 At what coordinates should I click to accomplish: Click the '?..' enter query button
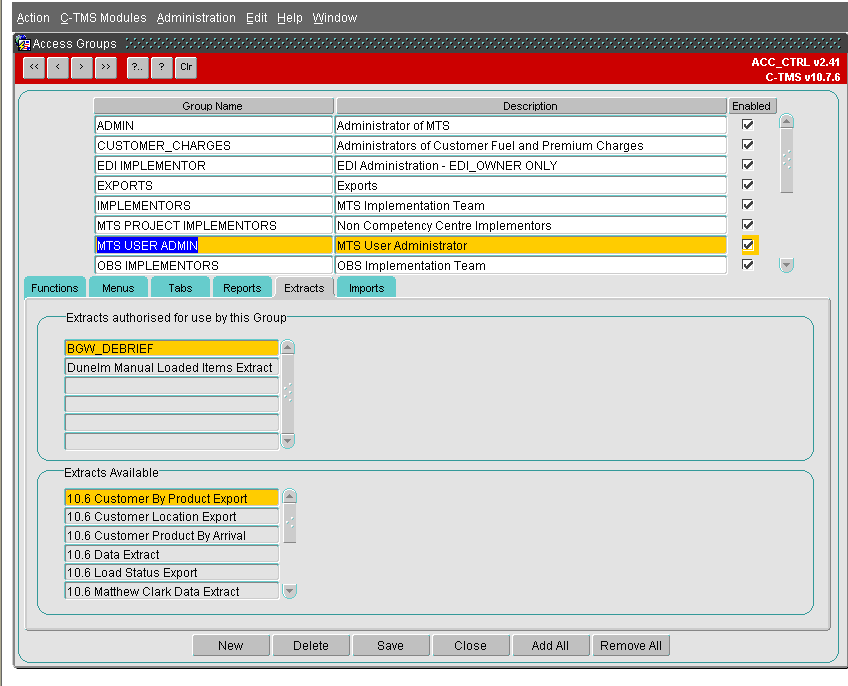click(x=137, y=68)
